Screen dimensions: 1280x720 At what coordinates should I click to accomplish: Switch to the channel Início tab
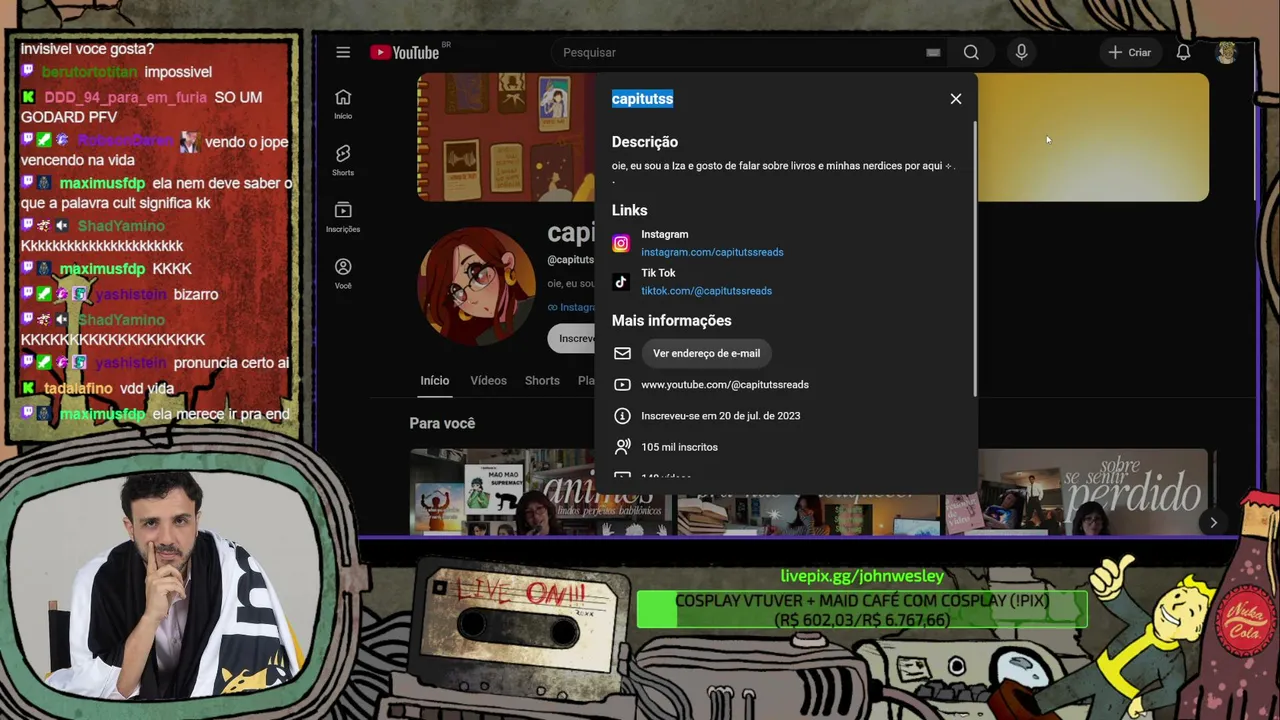pyautogui.click(x=434, y=381)
